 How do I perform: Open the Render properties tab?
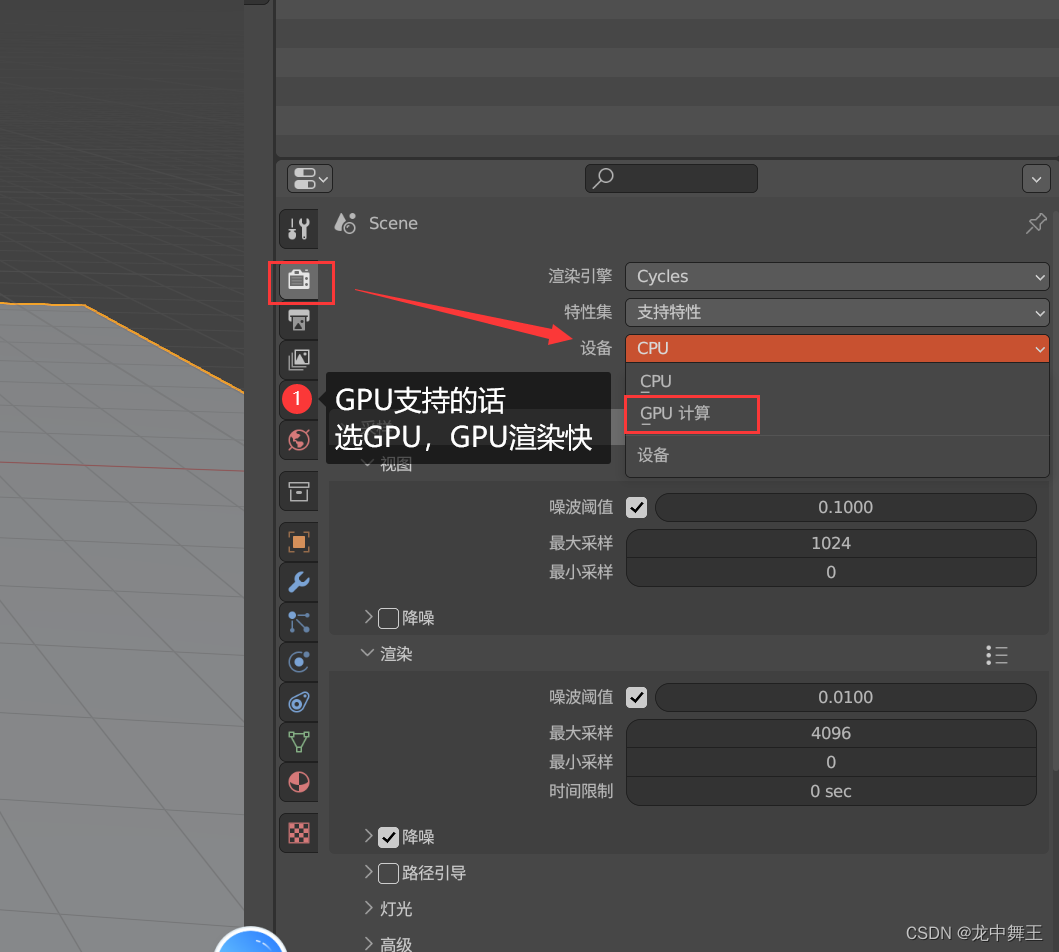click(x=299, y=280)
